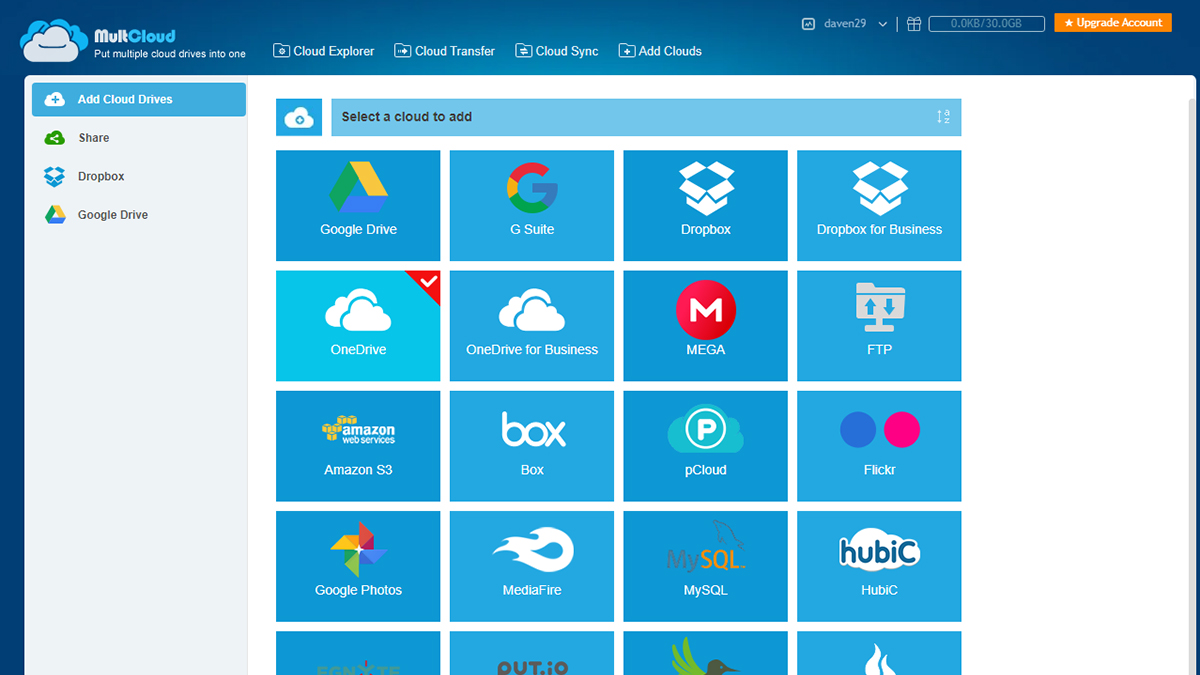Pick the Dropbox for Business tile
Viewport: 1200px width, 675px height.
[879, 206]
